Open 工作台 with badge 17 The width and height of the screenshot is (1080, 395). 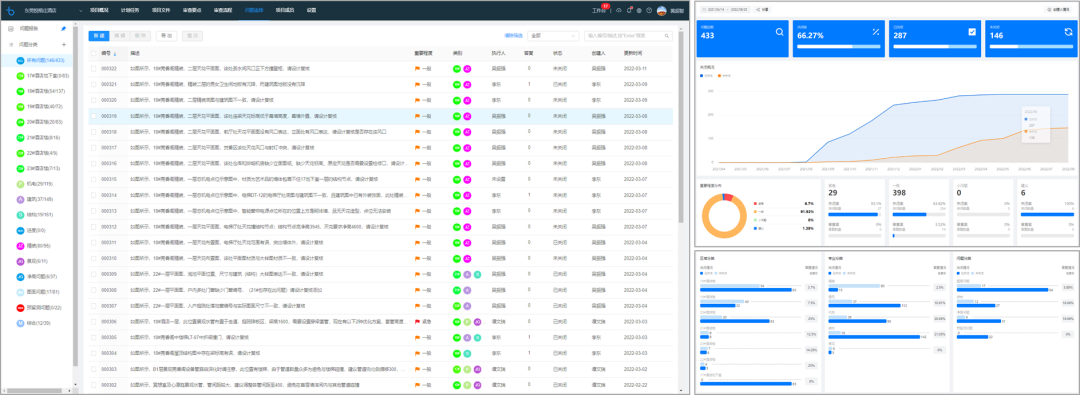(600, 10)
